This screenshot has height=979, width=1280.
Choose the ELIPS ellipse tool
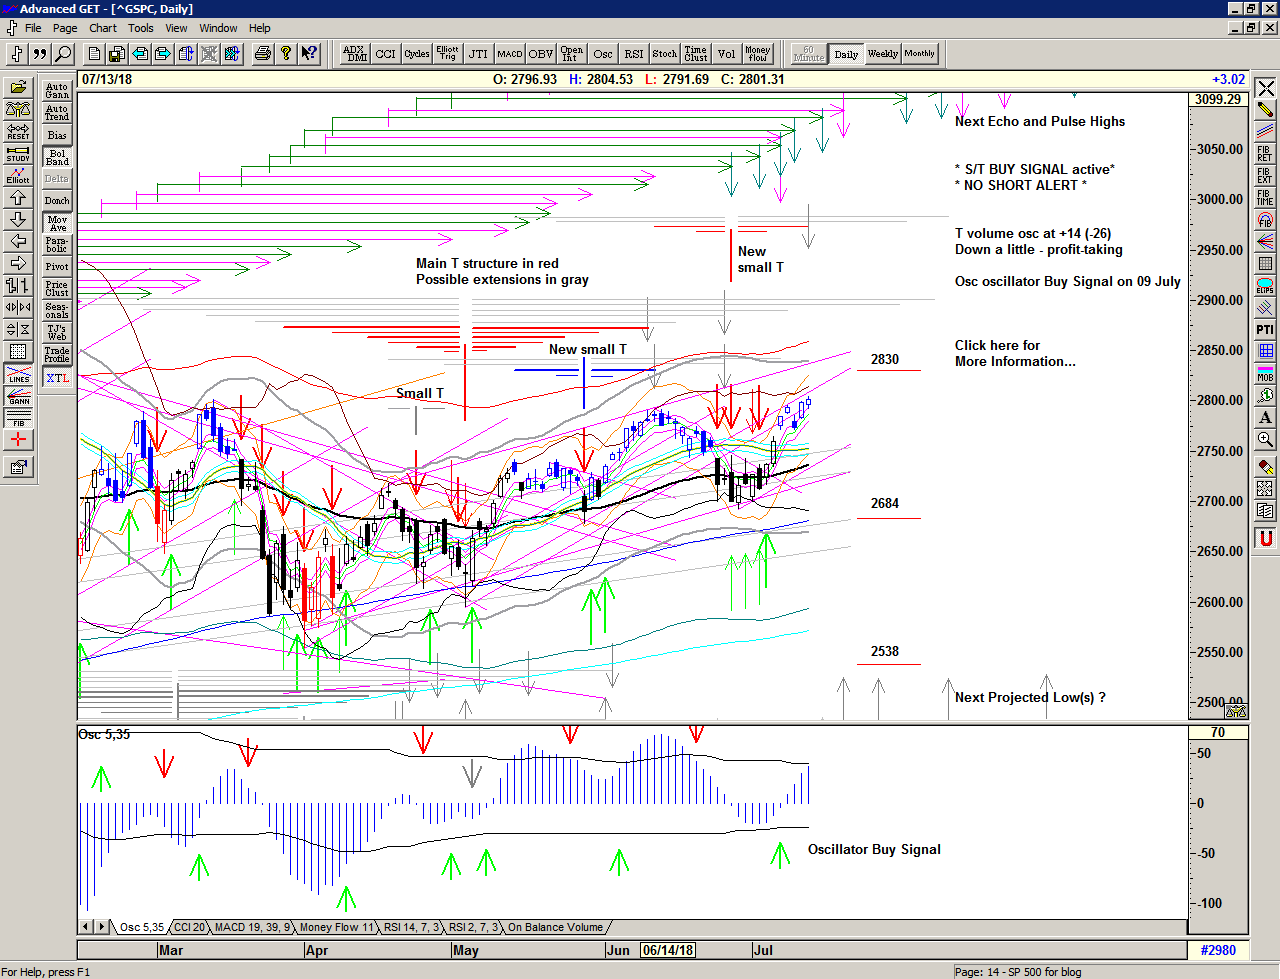coord(1265,285)
